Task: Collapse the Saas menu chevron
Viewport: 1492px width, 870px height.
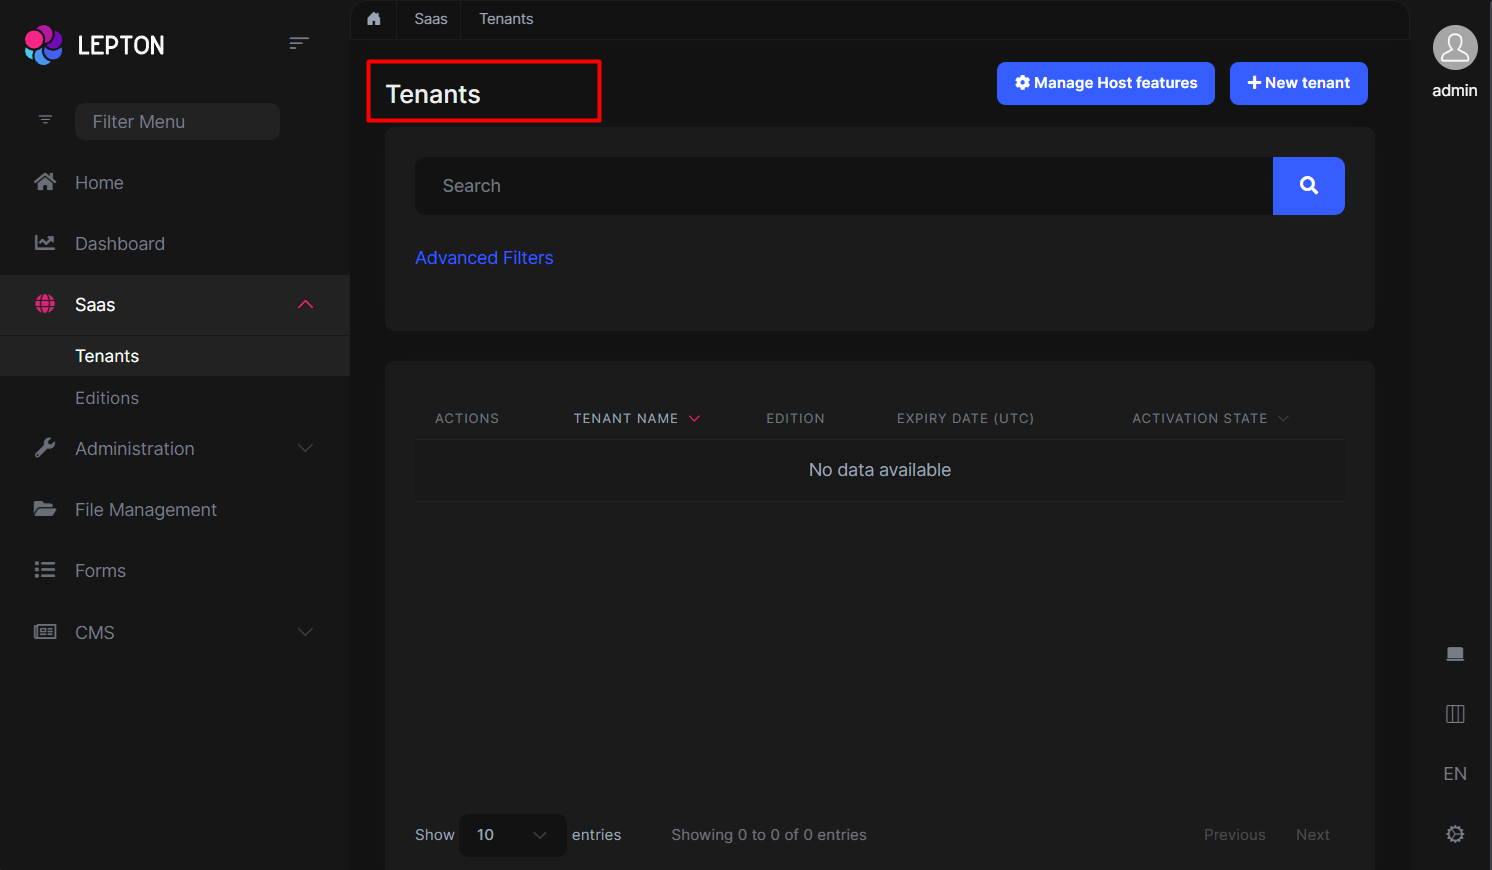Action: [306, 304]
